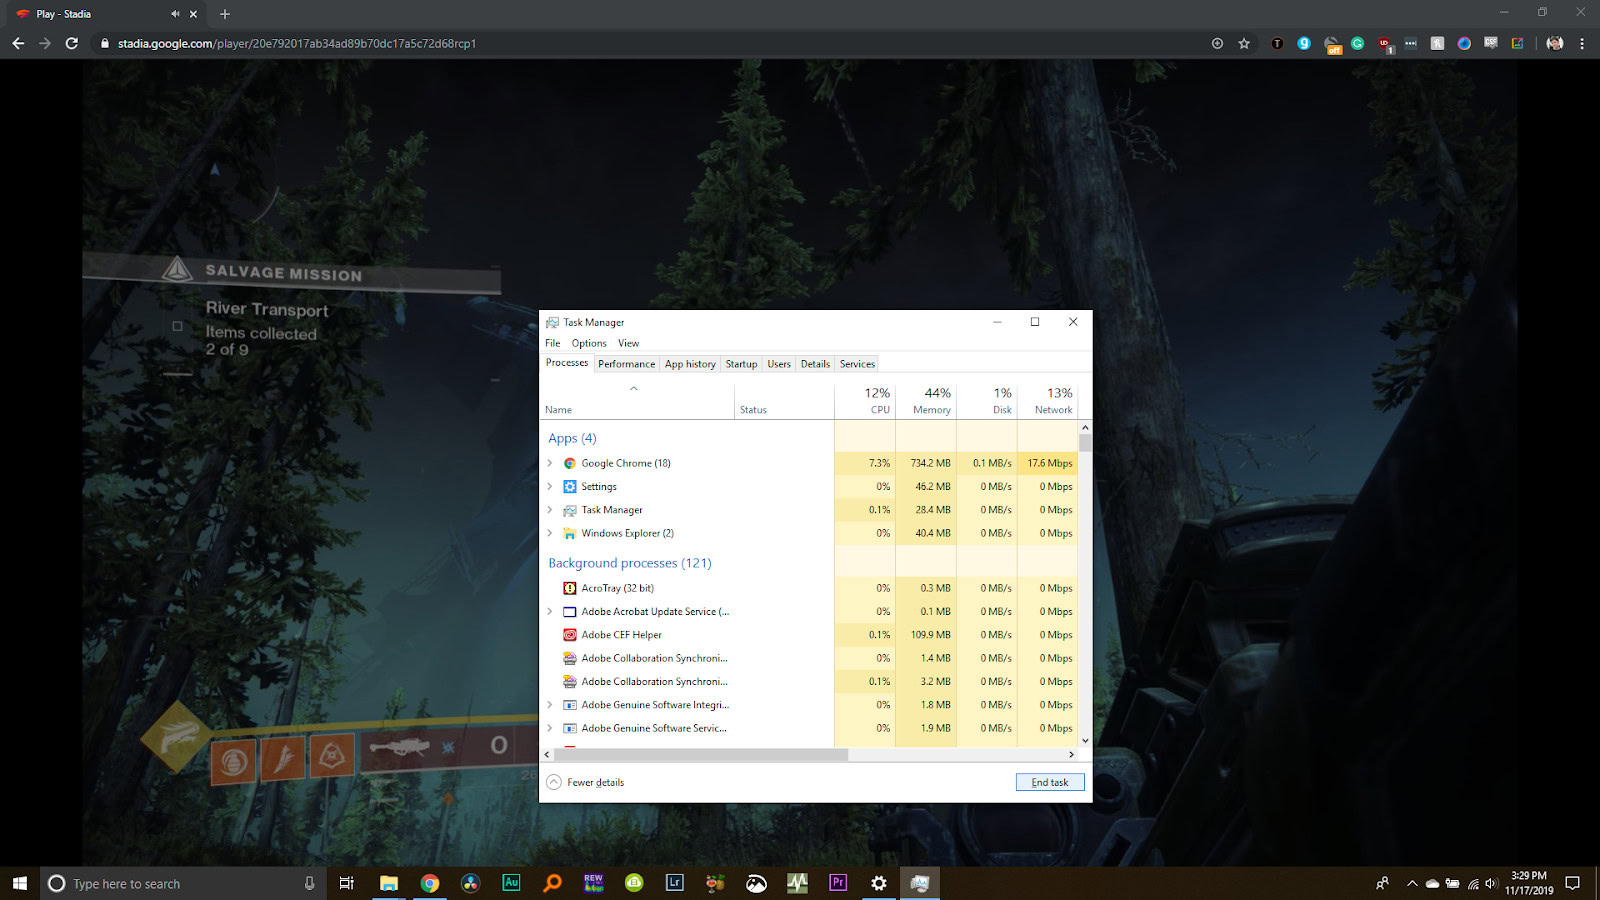The image size is (1600, 900).
Task: Open Lightroom from the taskbar
Action: (x=675, y=883)
